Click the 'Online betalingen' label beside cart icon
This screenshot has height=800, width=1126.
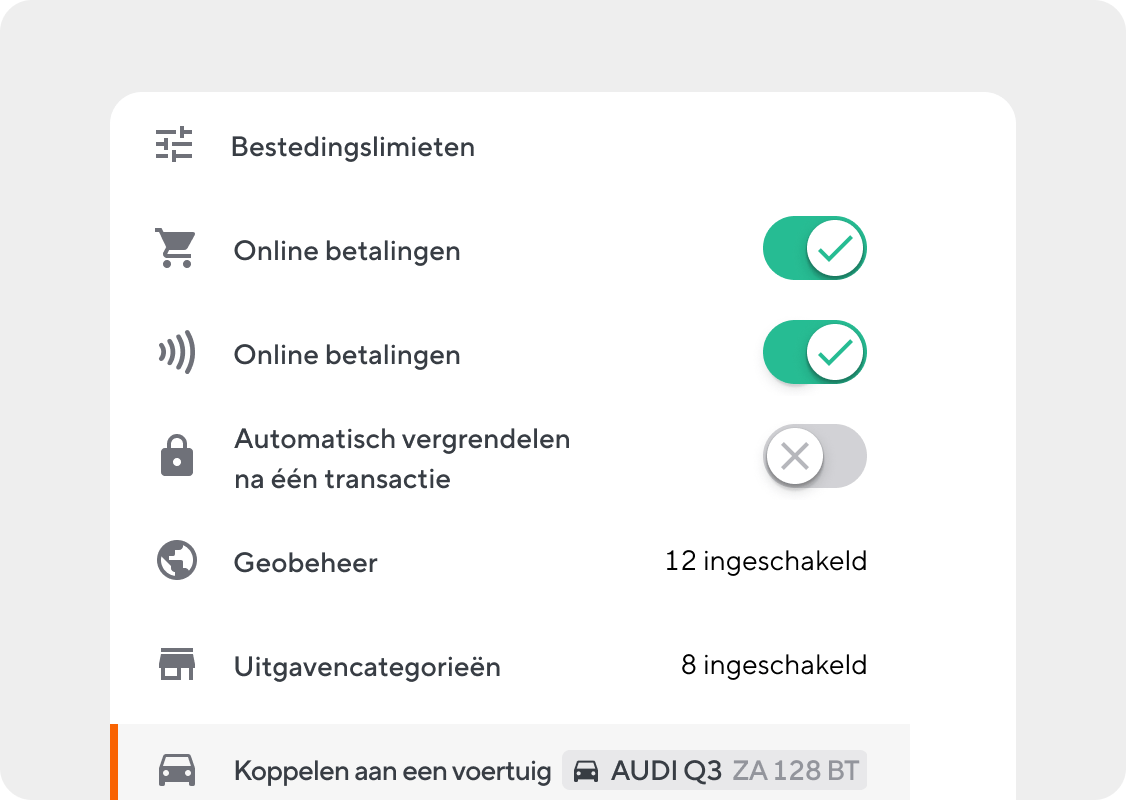coord(347,251)
